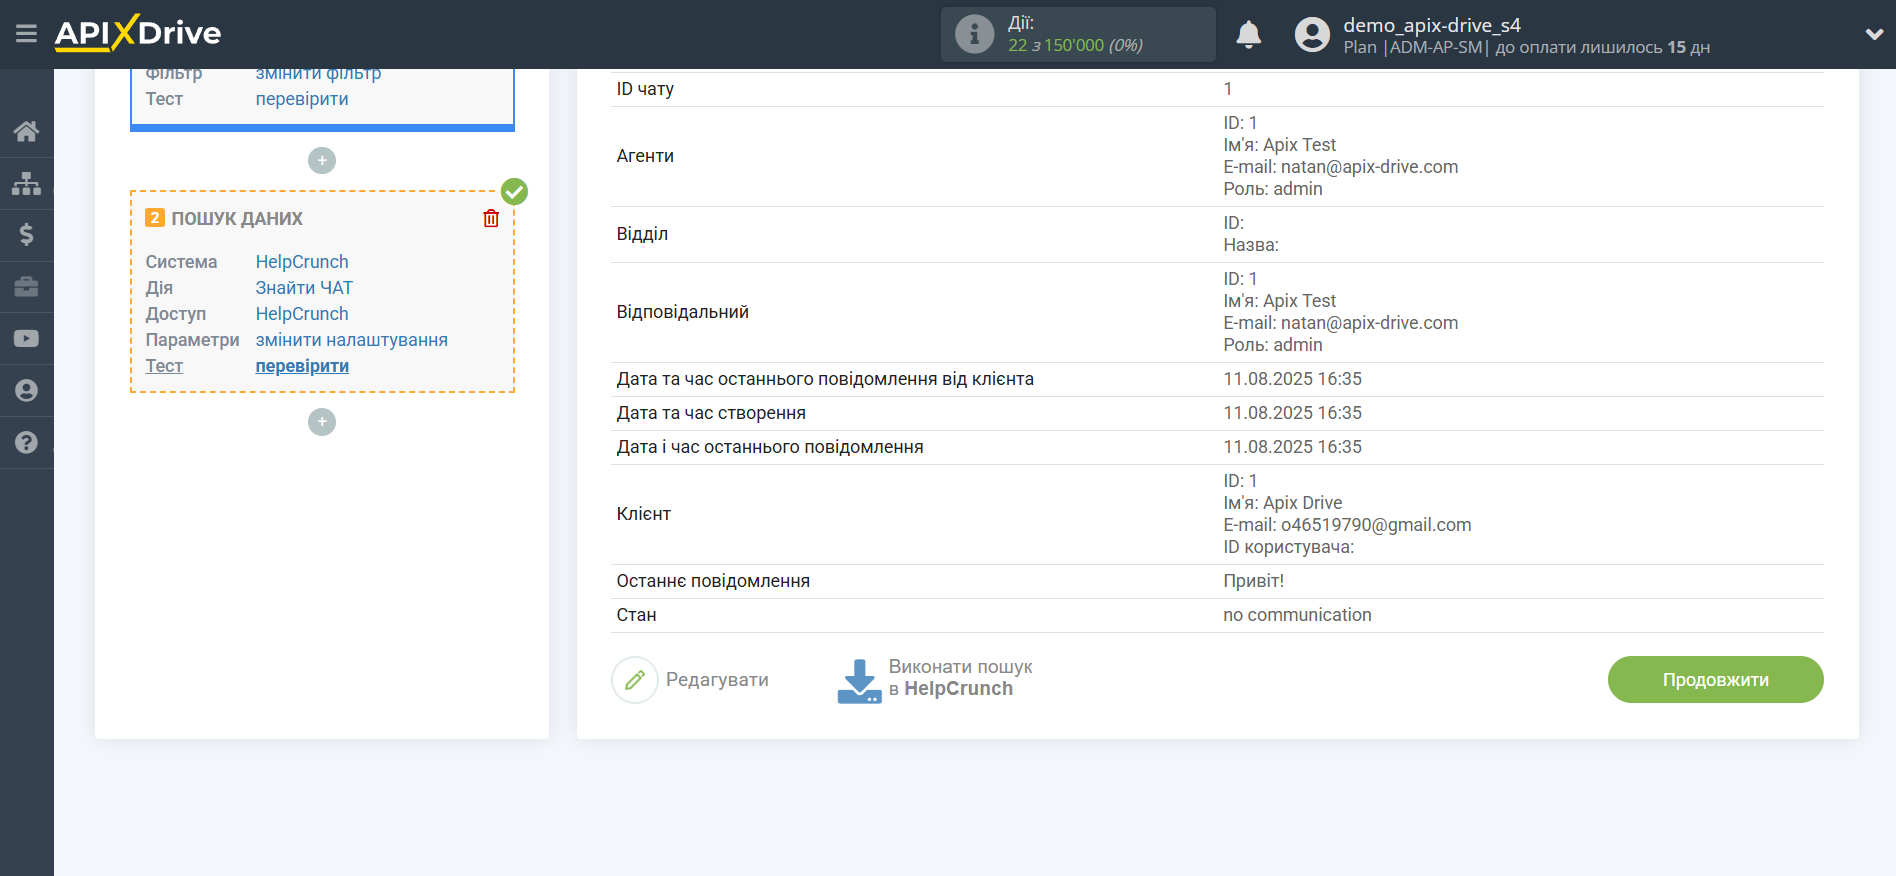Click the client email o46519790@gmail.com
1896x876 pixels.
[1376, 525]
